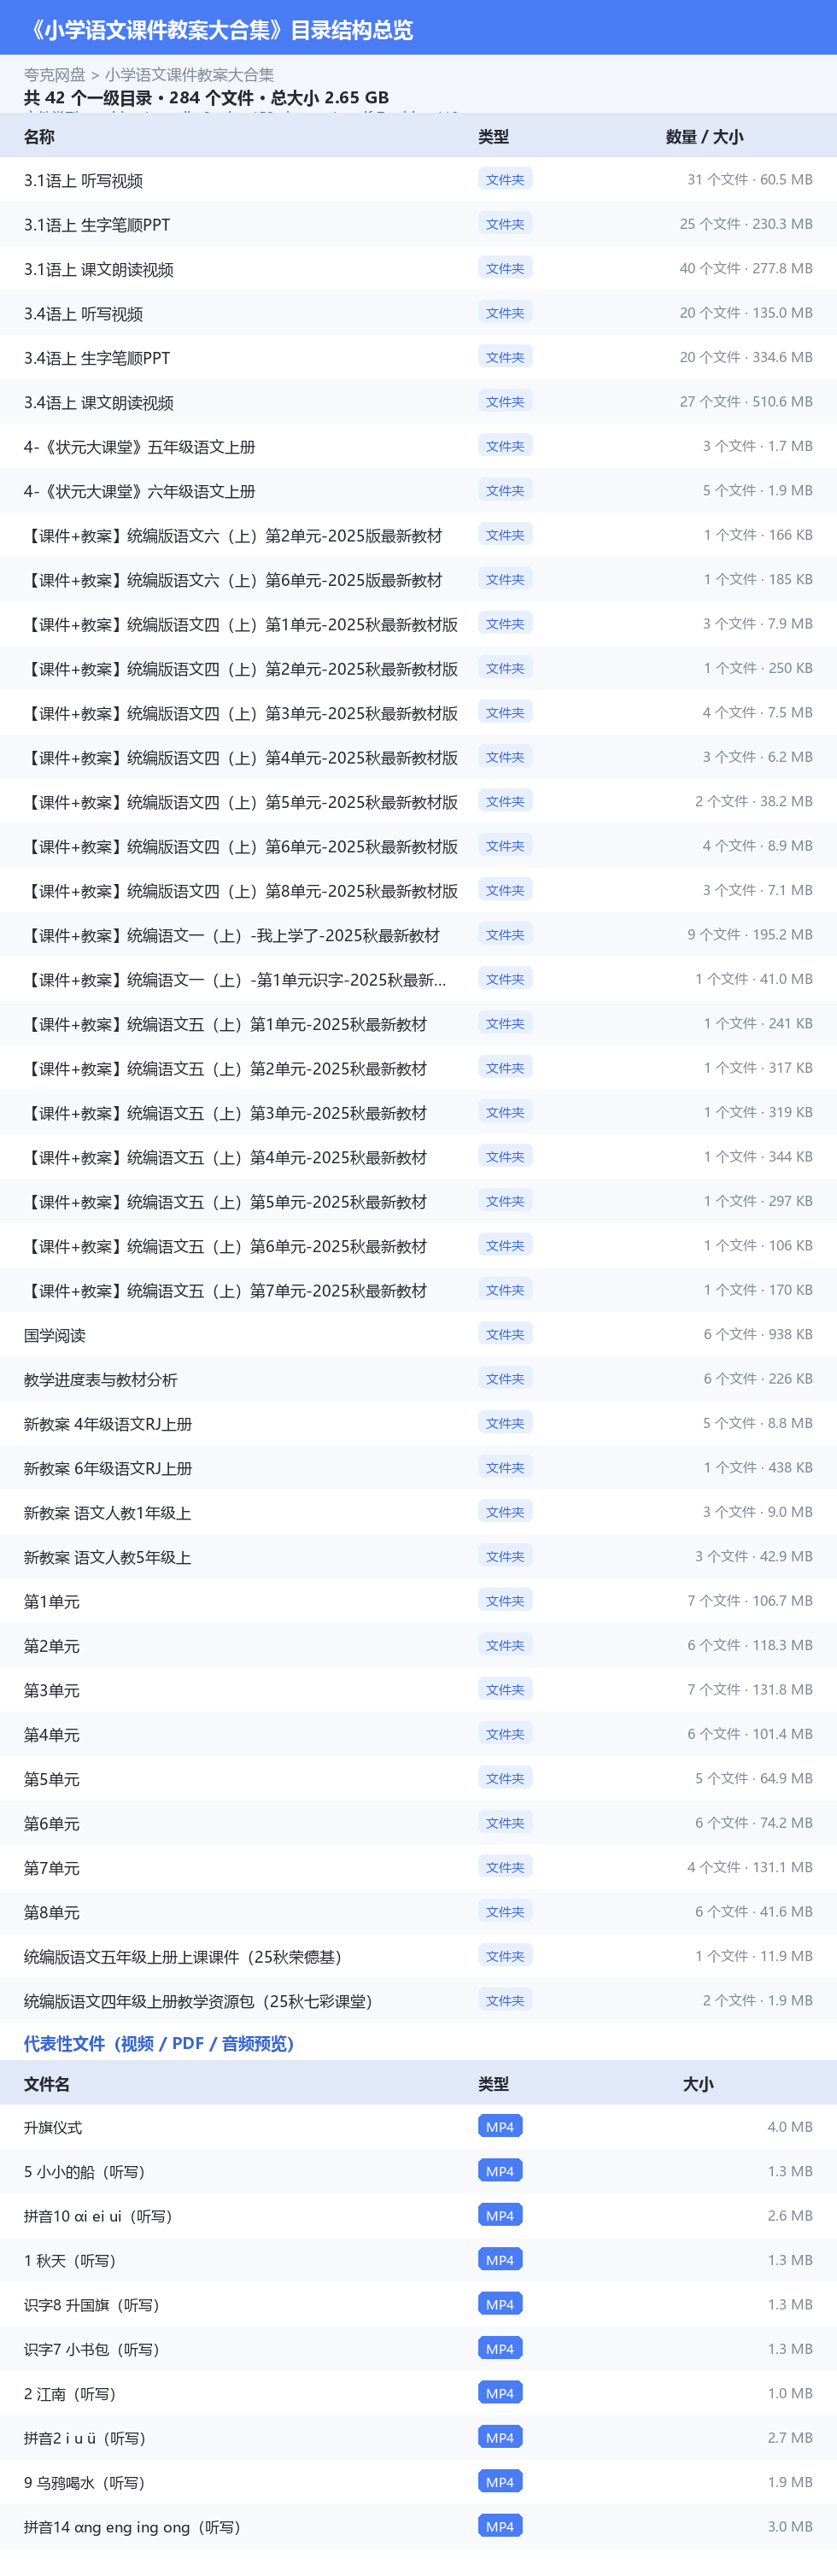
Task: Open 新教案 语文人教1年级上 folder
Action: pos(418,1512)
